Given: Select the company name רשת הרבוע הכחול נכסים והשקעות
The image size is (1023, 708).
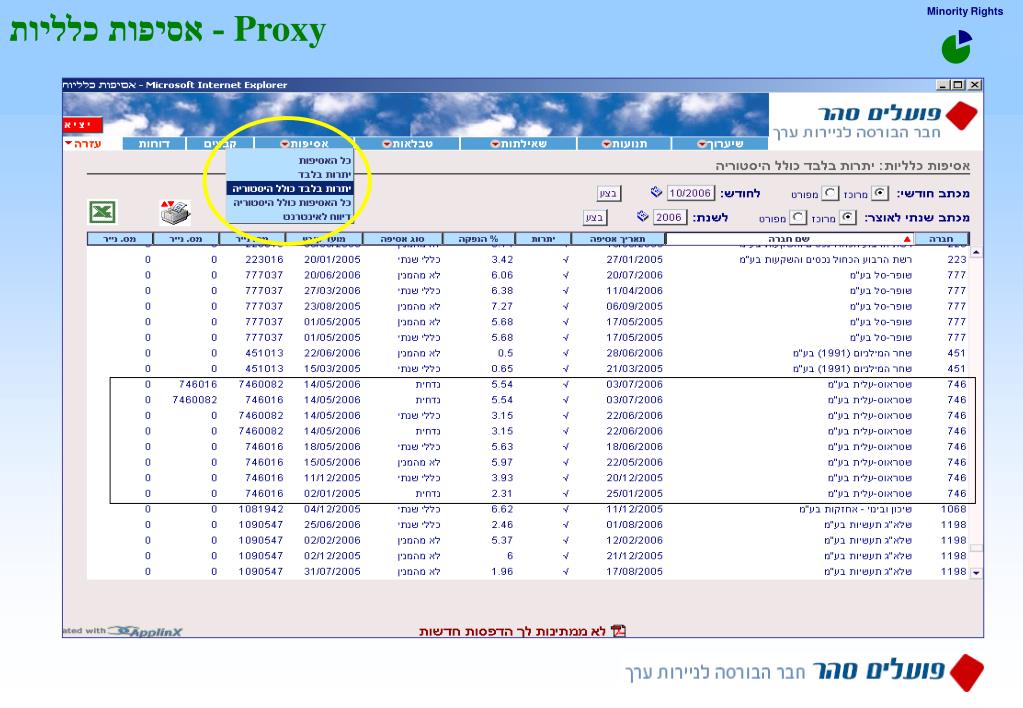Looking at the screenshot, I should [x=825, y=260].
